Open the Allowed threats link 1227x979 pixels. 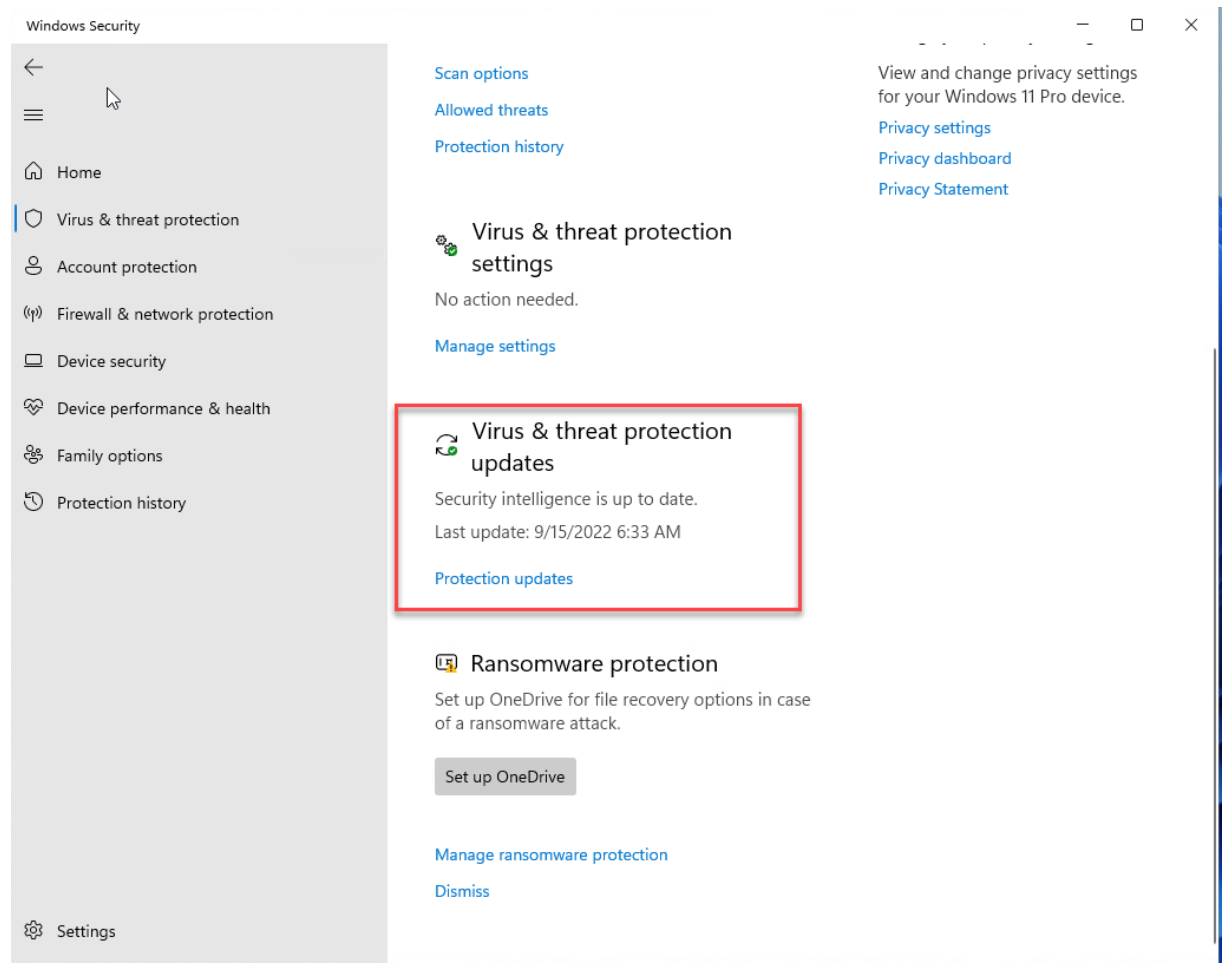[x=491, y=110]
